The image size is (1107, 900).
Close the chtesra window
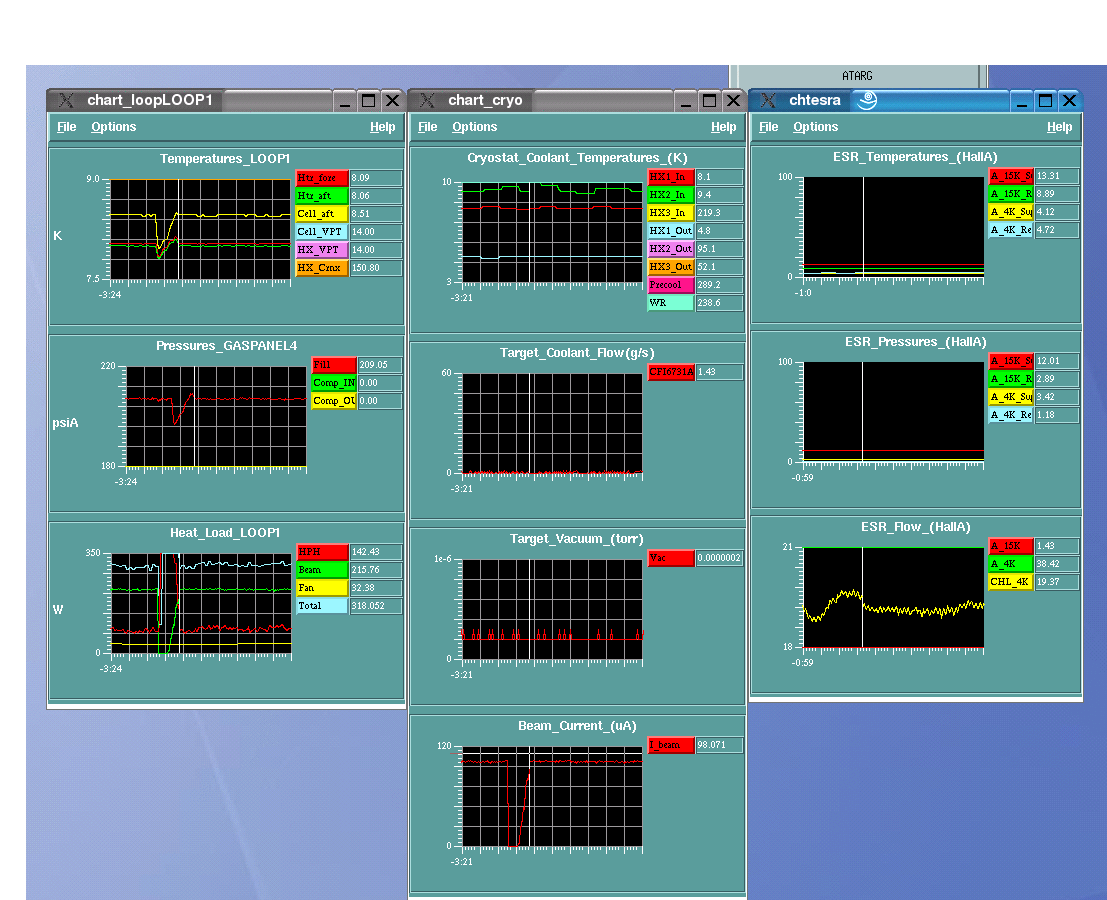1070,101
